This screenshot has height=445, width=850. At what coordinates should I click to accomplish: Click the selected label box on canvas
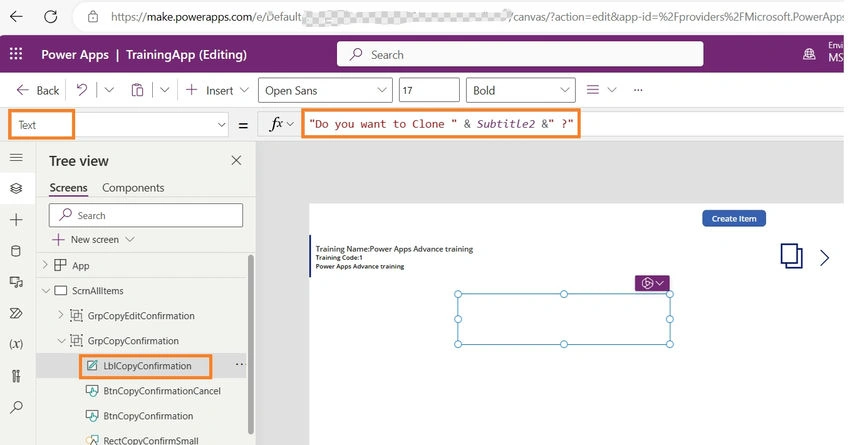click(x=564, y=319)
